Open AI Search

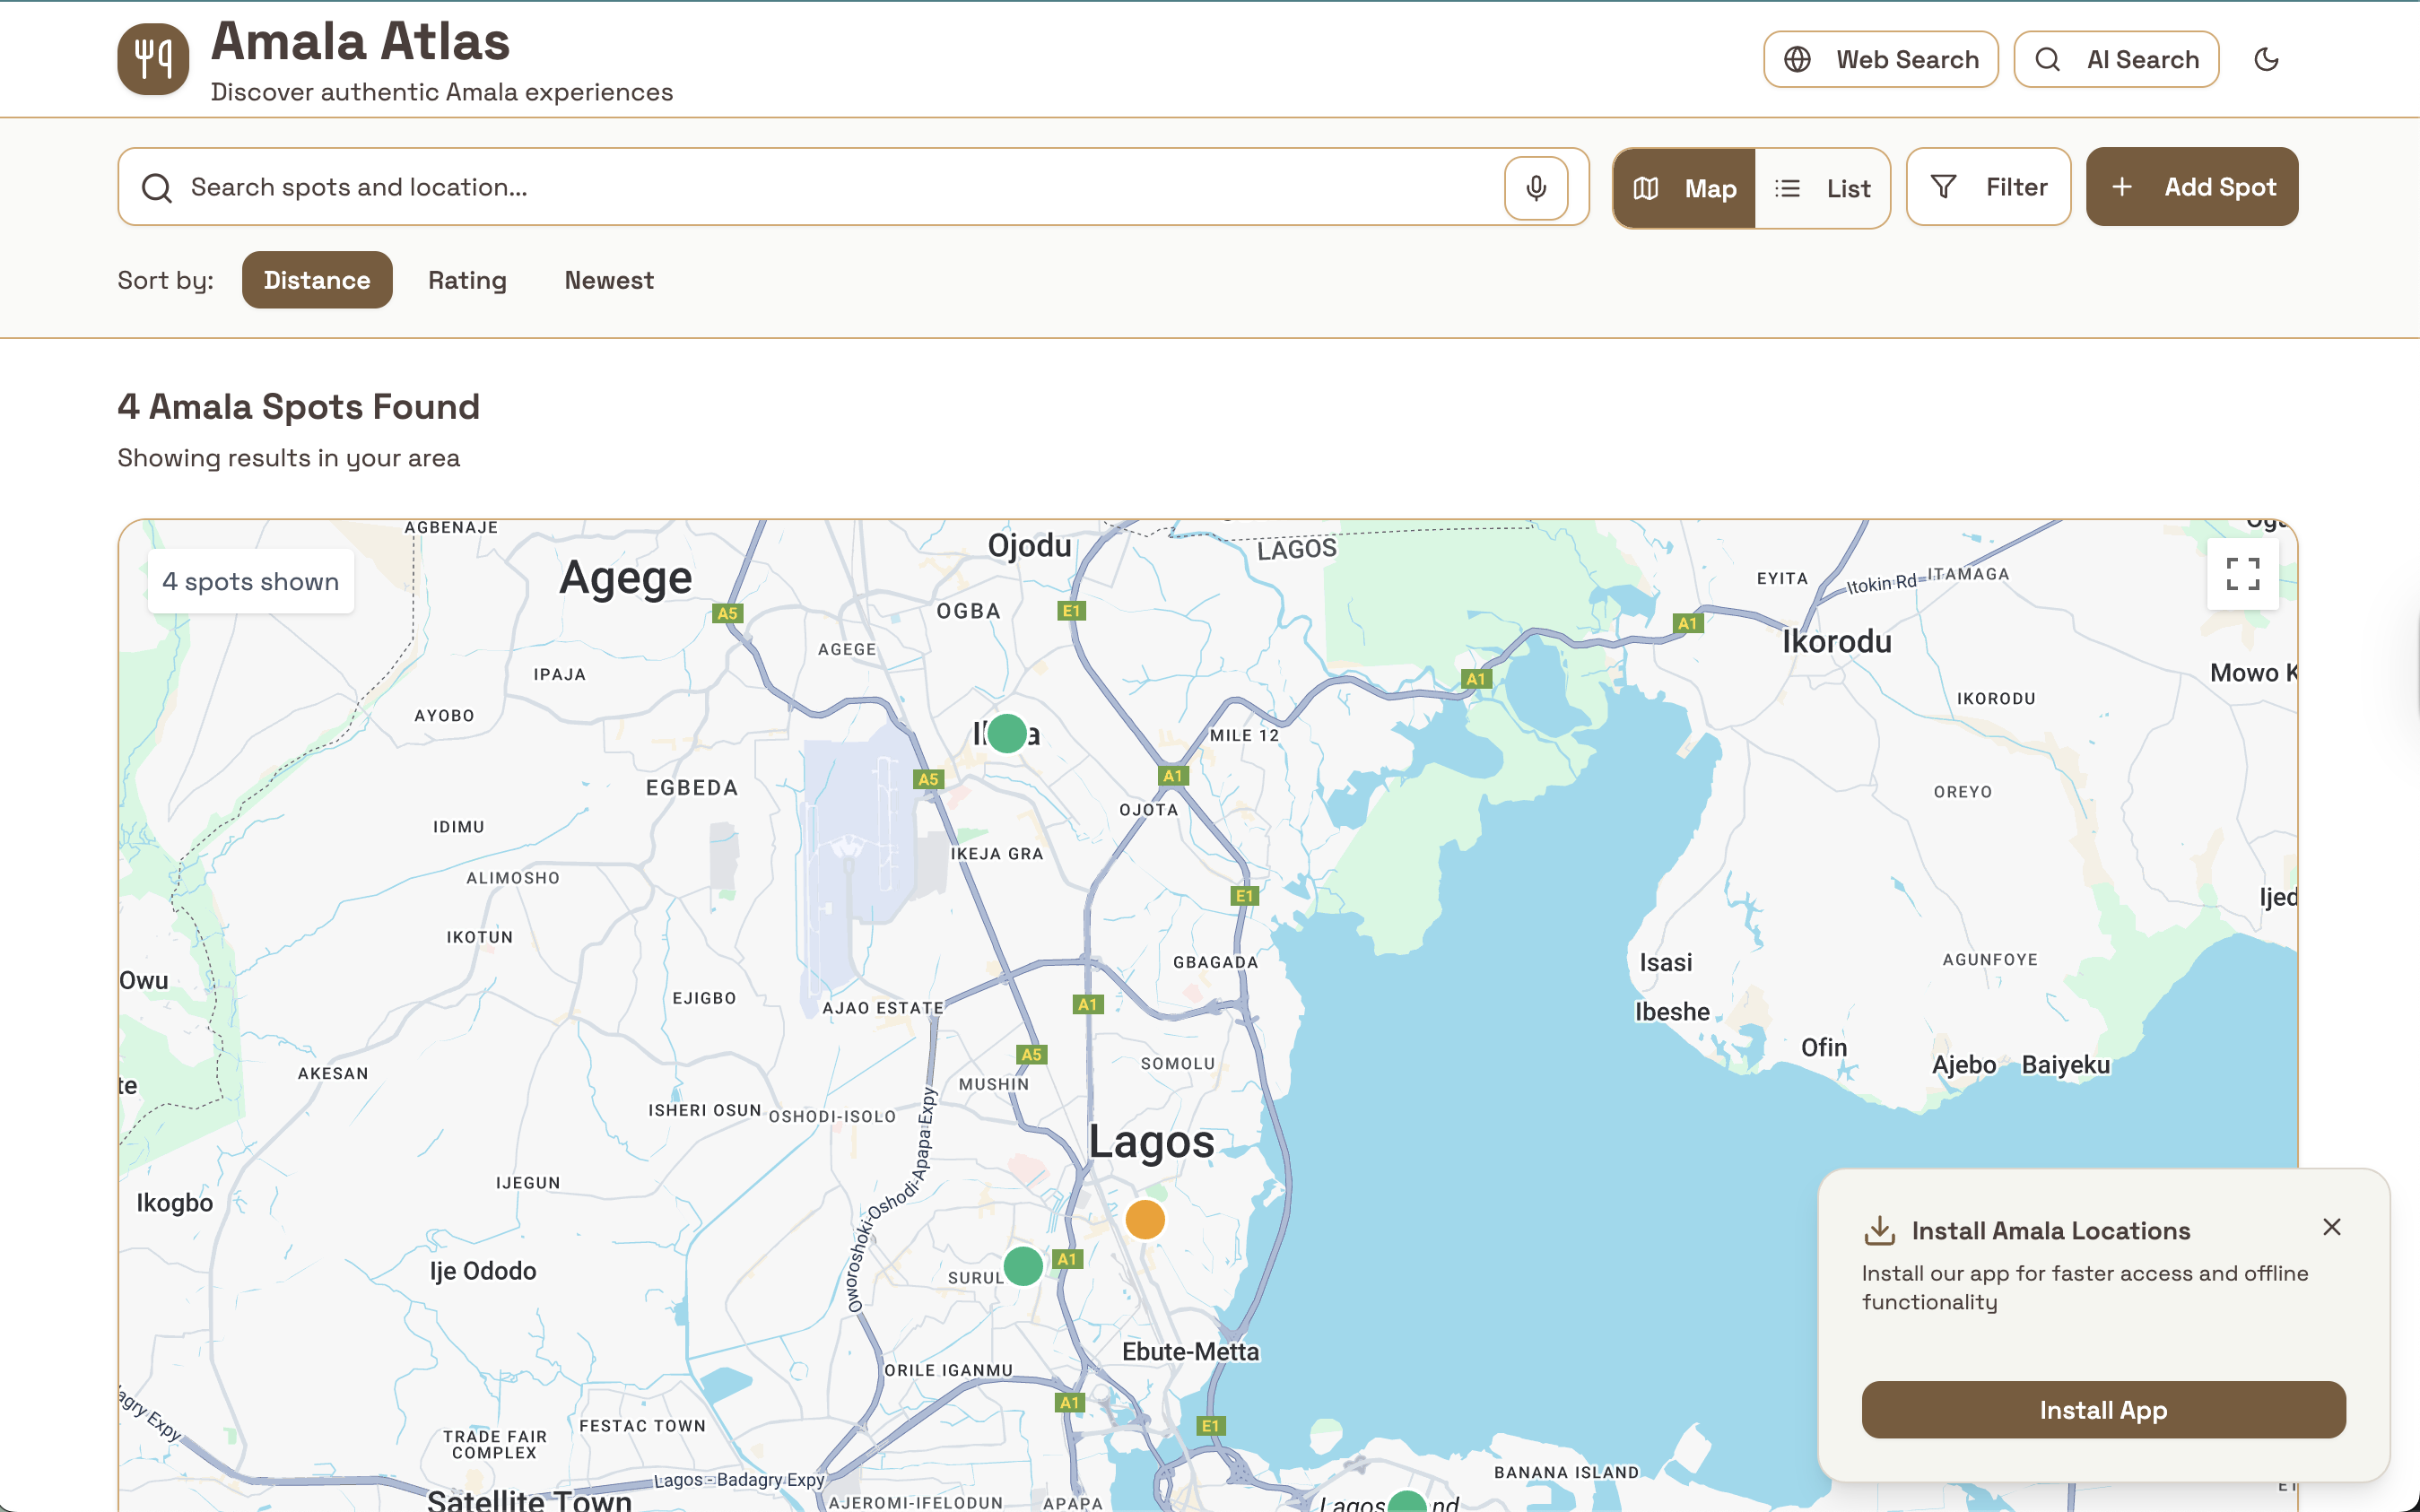tap(2116, 60)
